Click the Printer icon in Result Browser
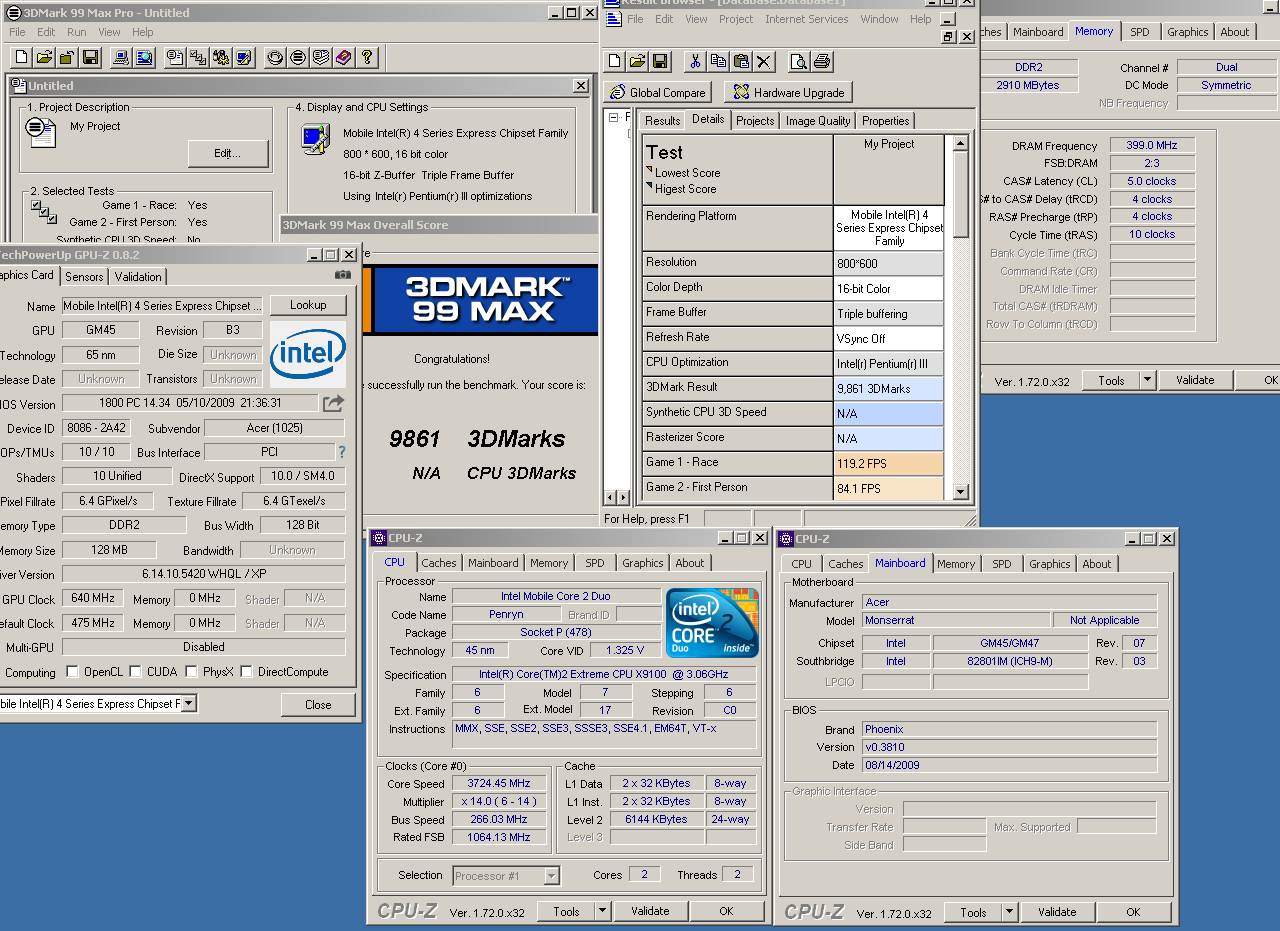1280x931 pixels. click(822, 62)
